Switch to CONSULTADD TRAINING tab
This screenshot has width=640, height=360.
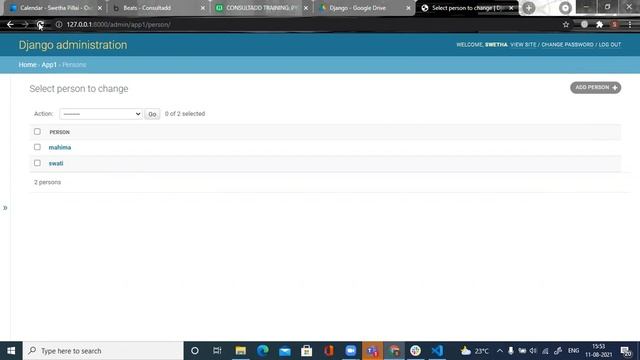(x=261, y=8)
